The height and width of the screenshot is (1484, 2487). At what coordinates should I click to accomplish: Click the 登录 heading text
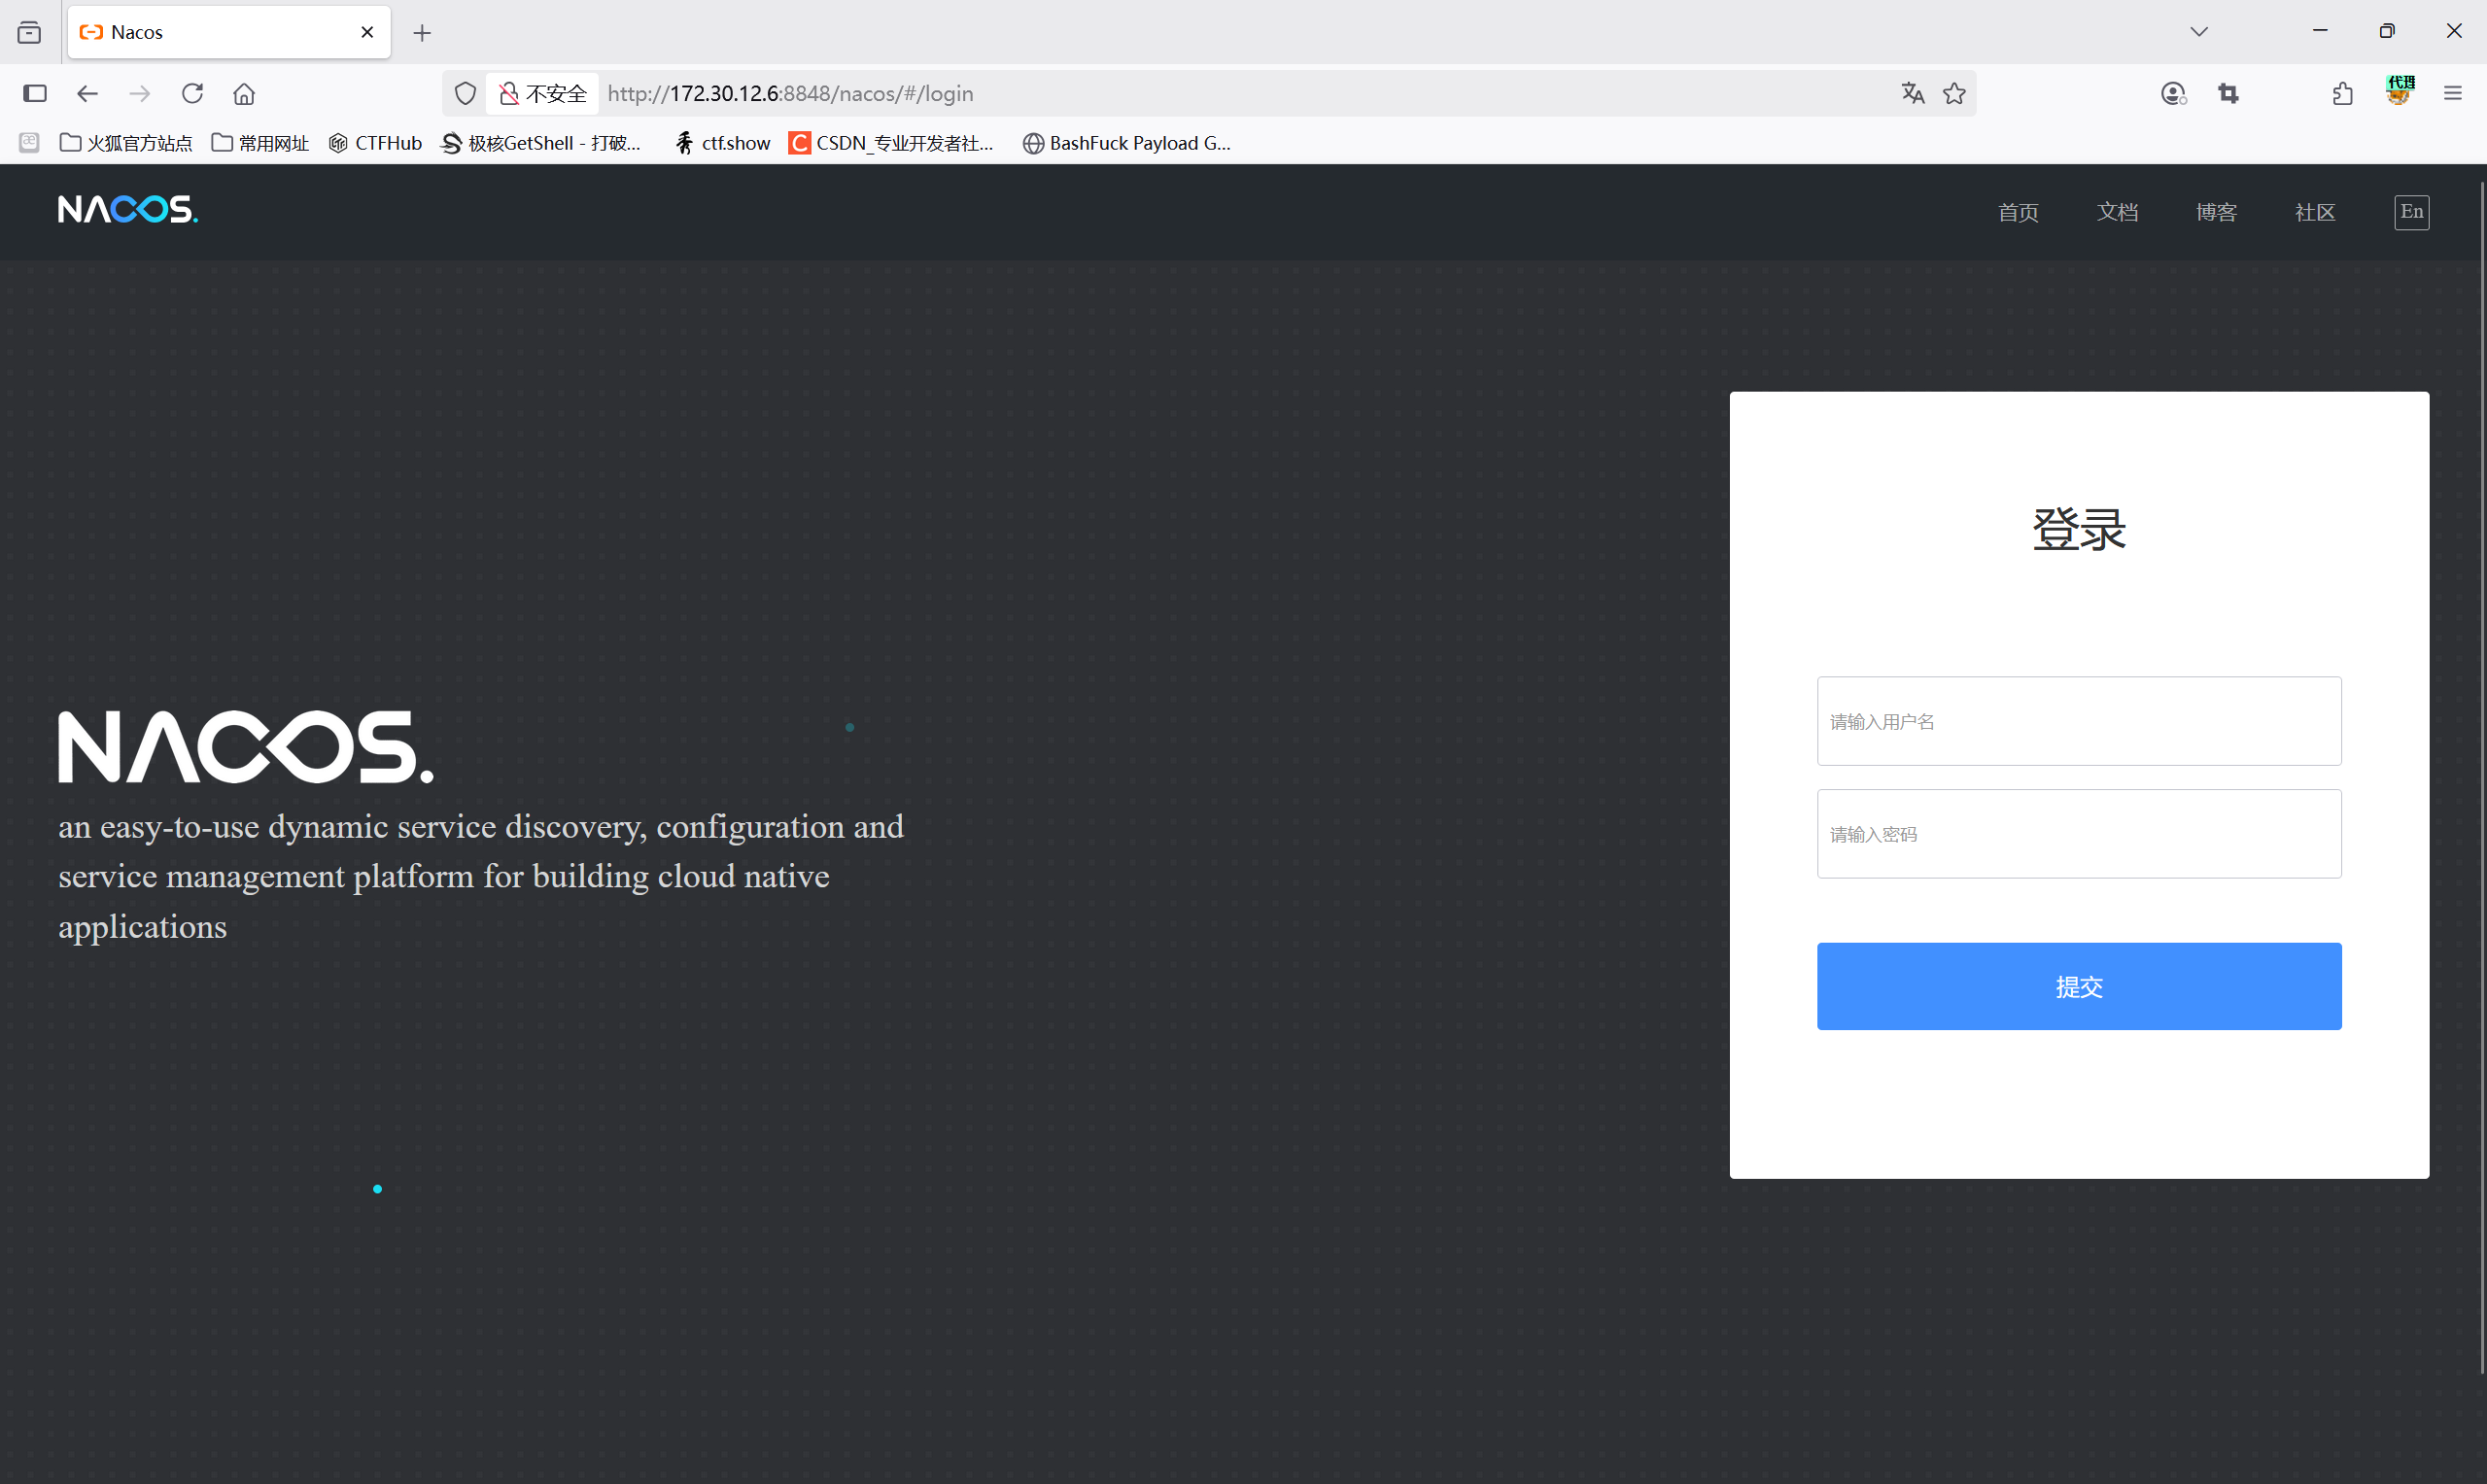point(2079,529)
